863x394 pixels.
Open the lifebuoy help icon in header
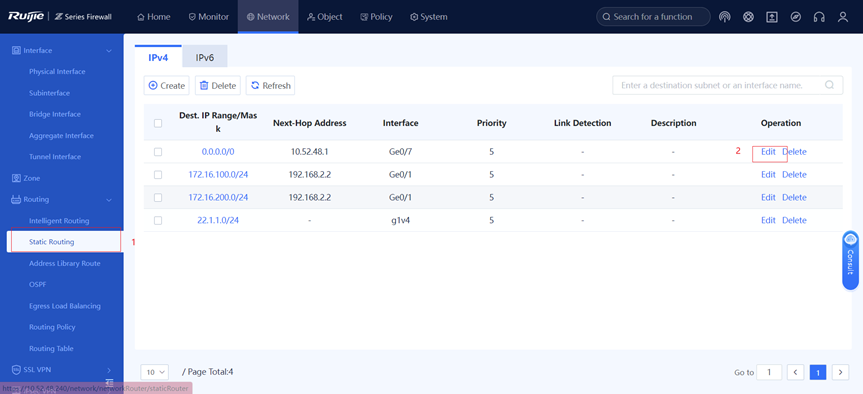[748, 17]
